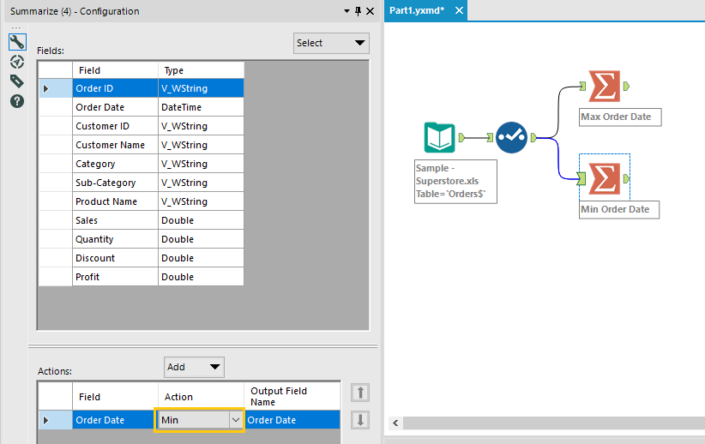
Task: Click the Select tool output anchor
Action: (534, 138)
